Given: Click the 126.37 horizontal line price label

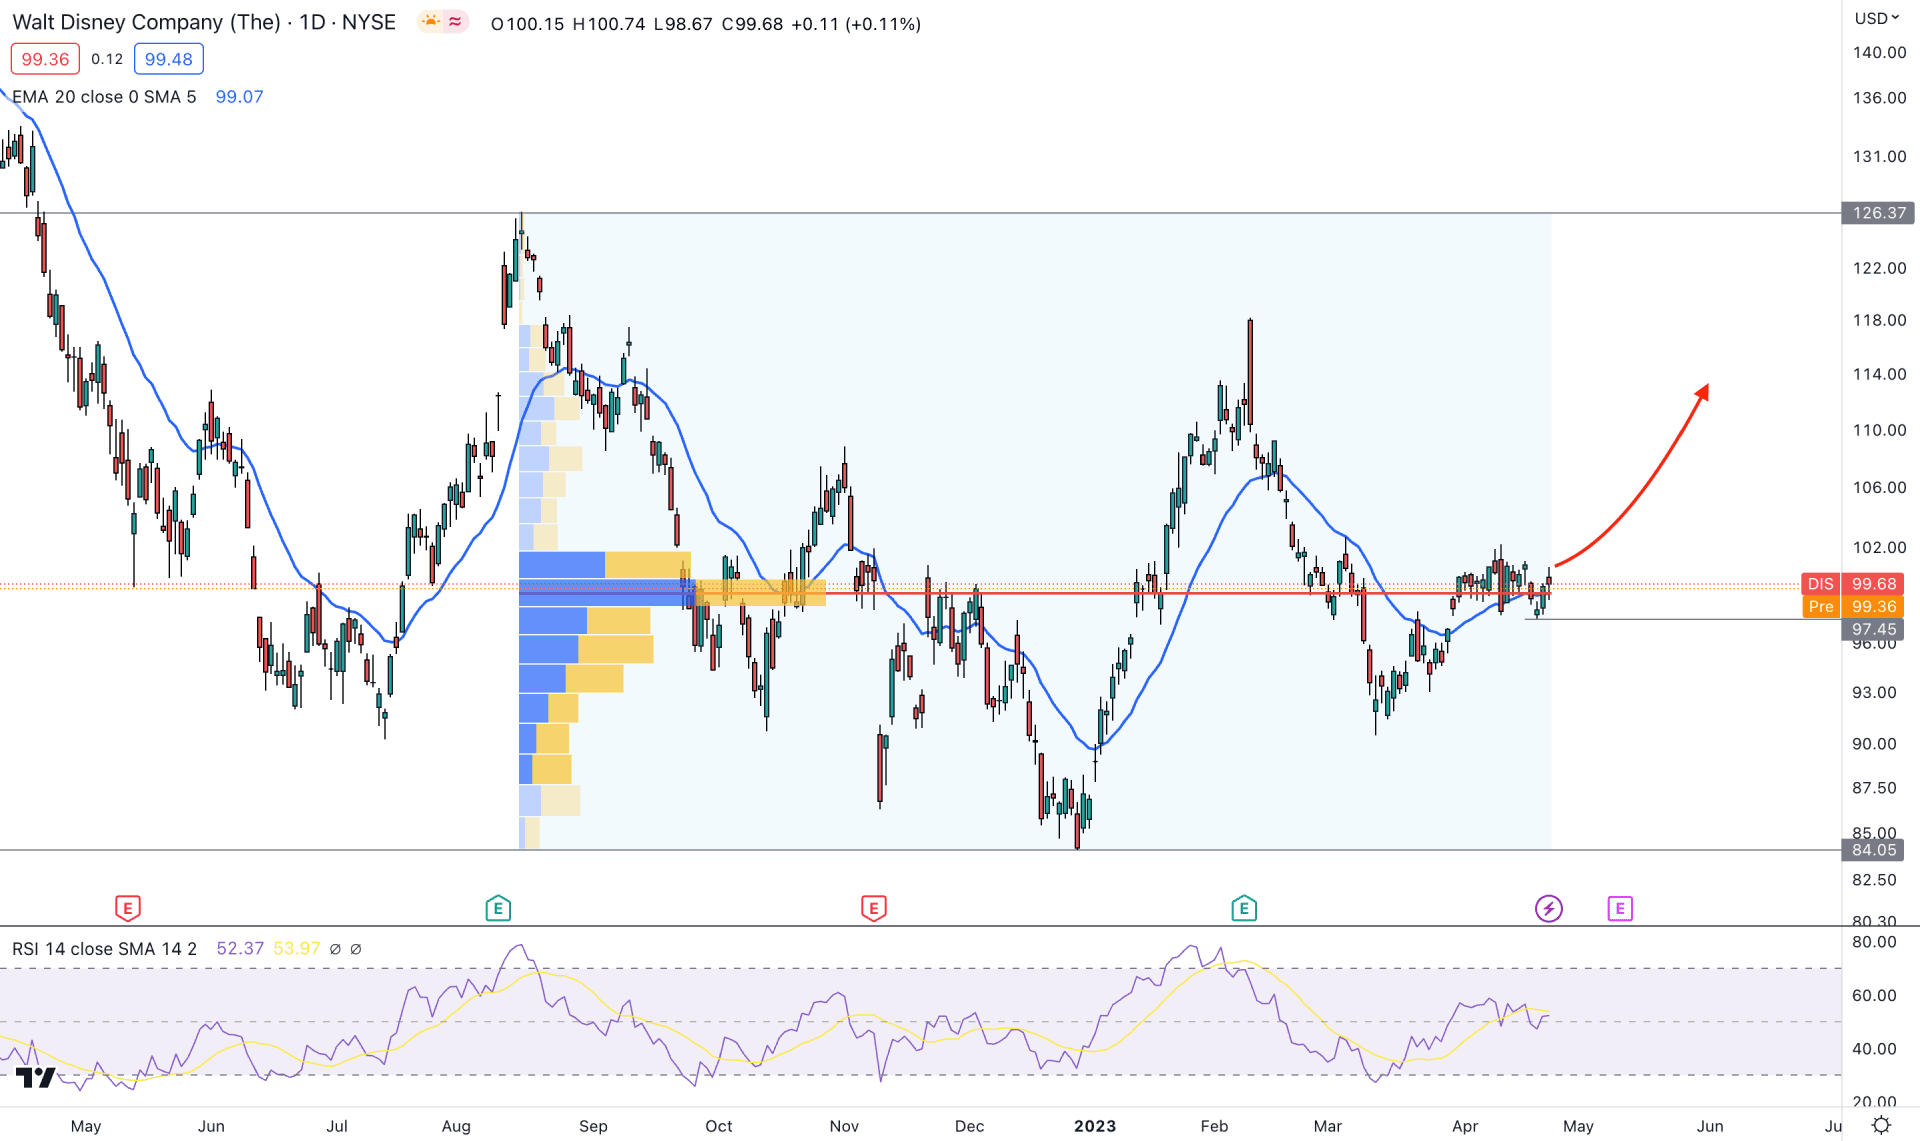Looking at the screenshot, I should click(1878, 213).
